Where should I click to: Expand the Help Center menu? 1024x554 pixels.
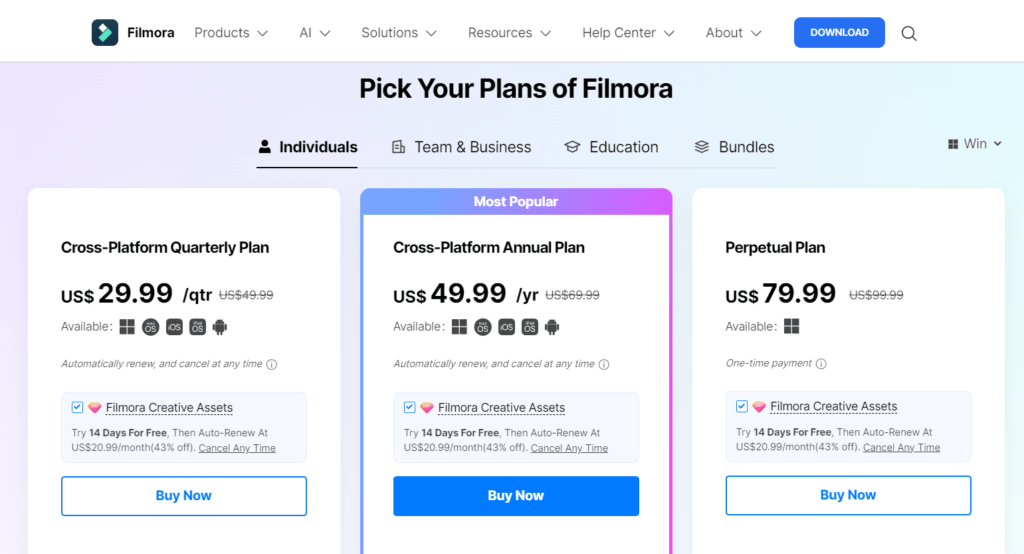coord(628,33)
